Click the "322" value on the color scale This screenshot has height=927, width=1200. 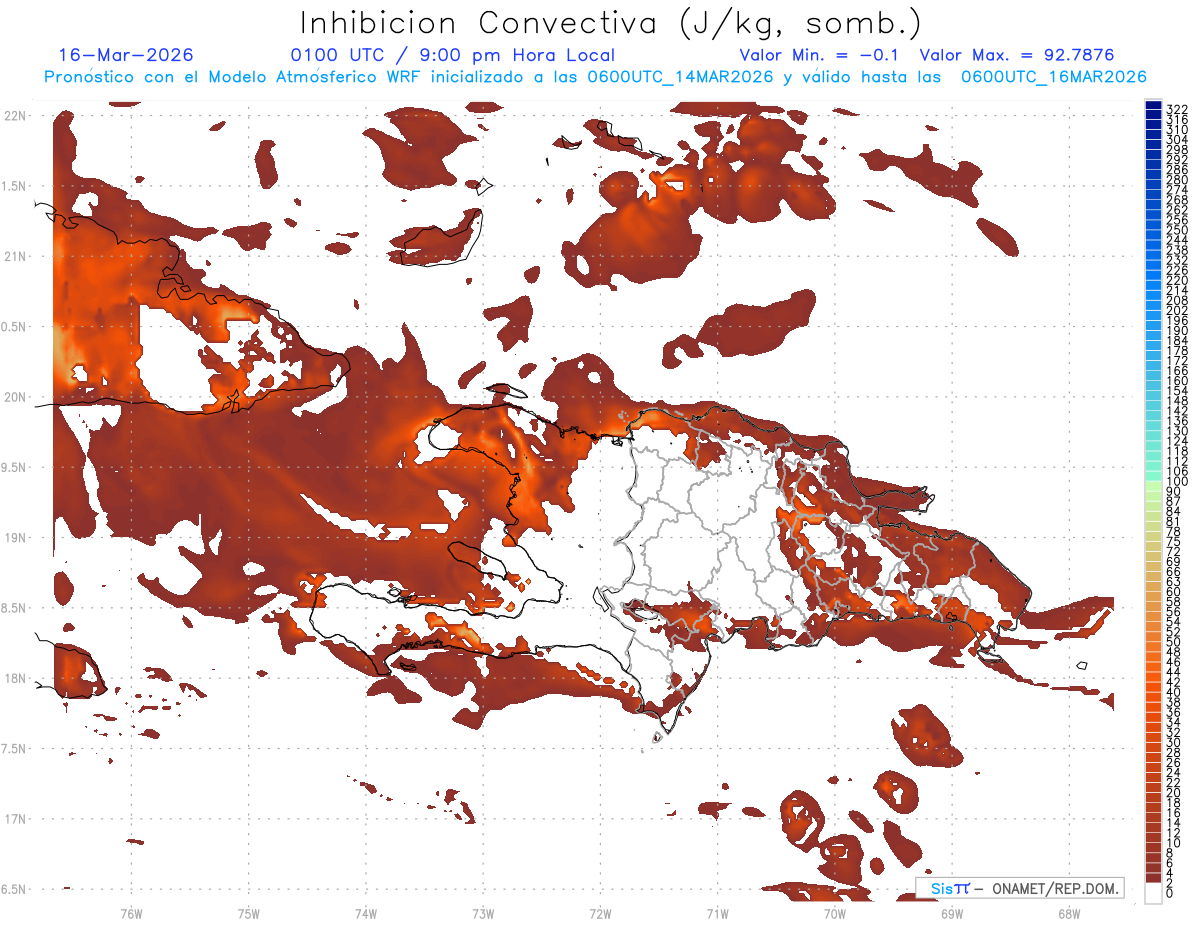[1176, 109]
